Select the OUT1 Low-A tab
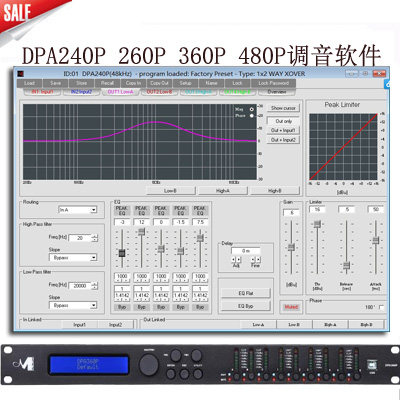The width and height of the screenshot is (400, 400). tap(120, 92)
